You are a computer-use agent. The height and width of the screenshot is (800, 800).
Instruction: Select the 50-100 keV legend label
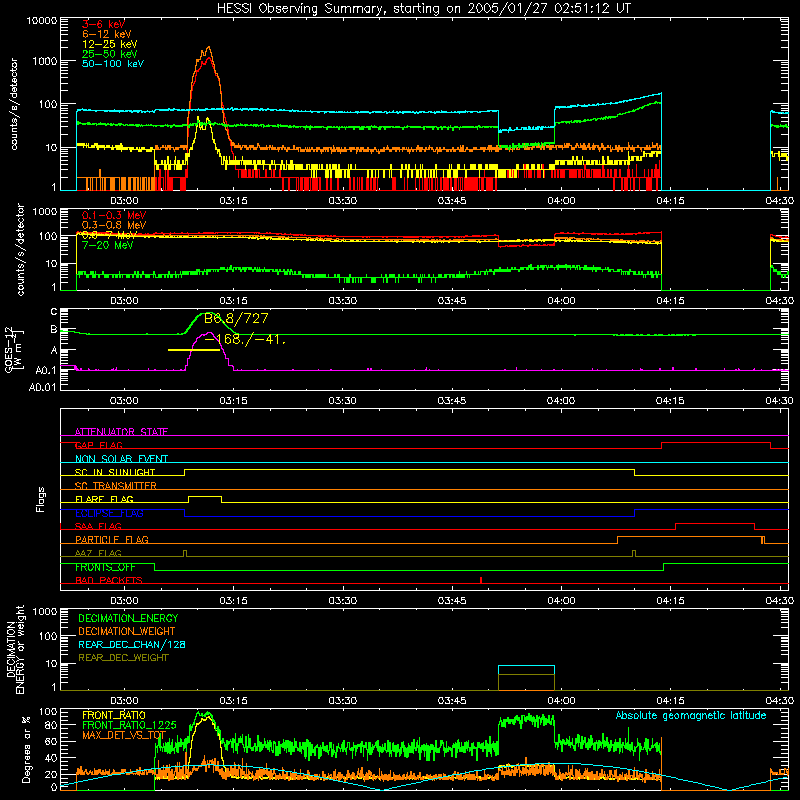pos(112,64)
